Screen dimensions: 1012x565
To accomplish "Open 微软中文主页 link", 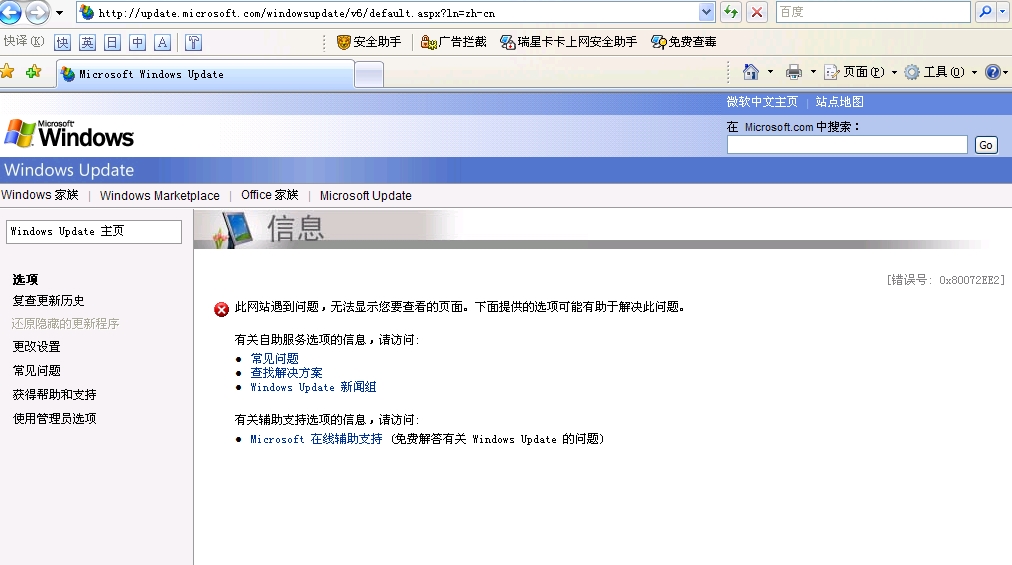I will point(762,102).
